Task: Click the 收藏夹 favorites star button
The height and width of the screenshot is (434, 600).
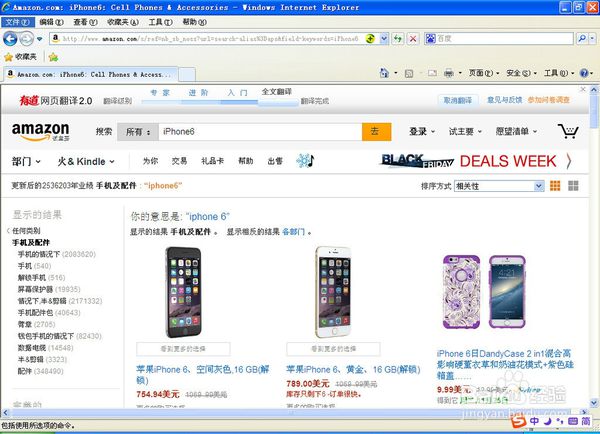Action: (20, 57)
